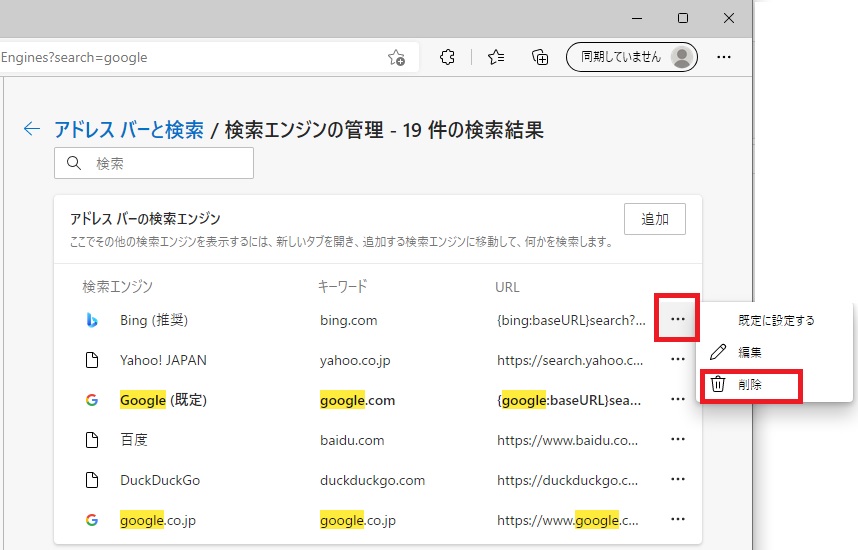
Task: Click the 検索エンジン column header
Action: point(117,286)
